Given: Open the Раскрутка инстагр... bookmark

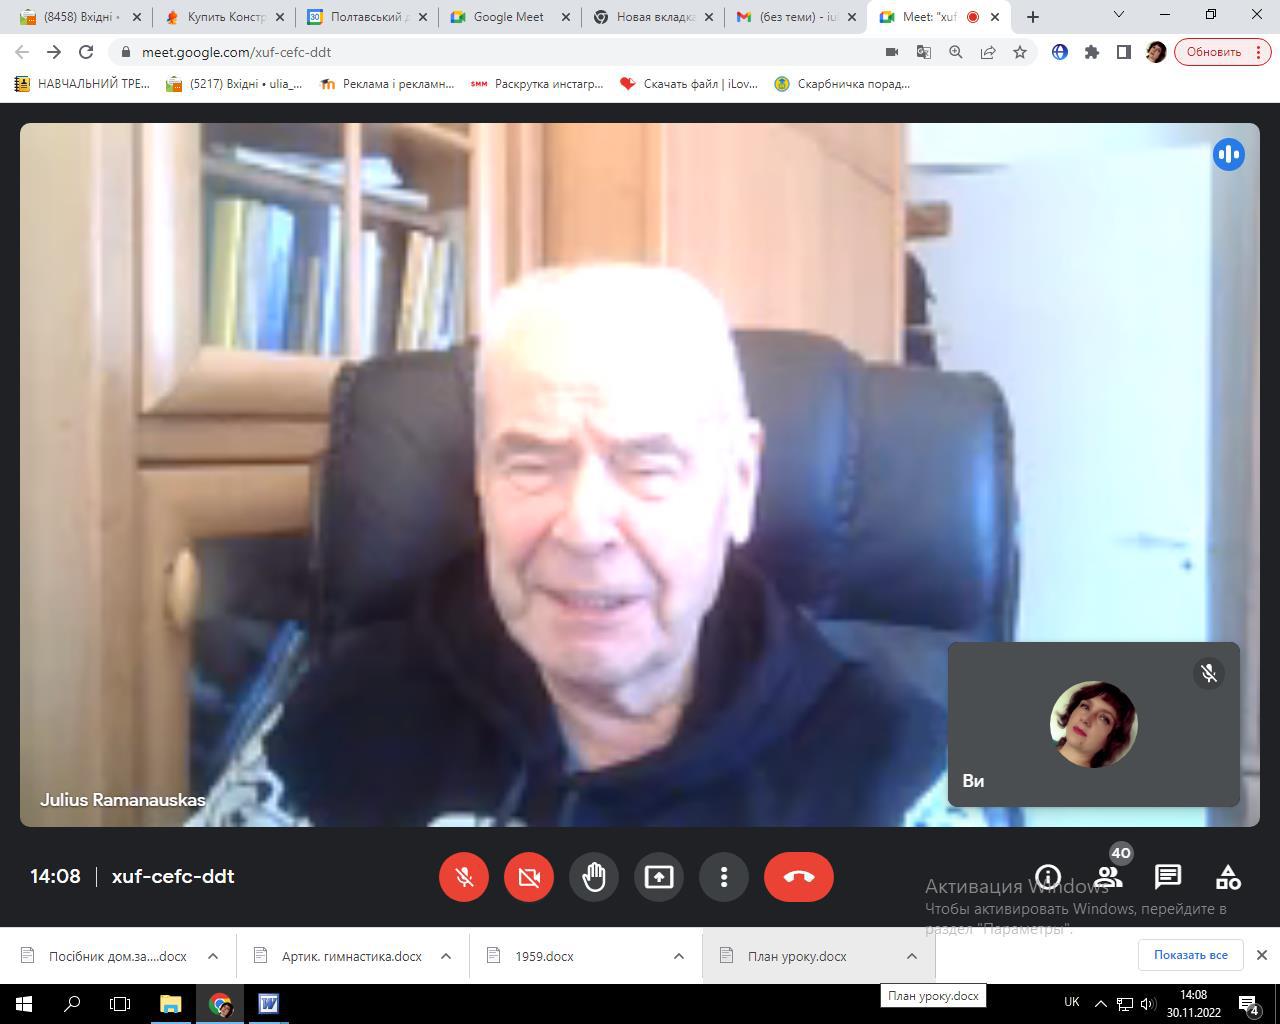Looking at the screenshot, I should click(x=537, y=84).
